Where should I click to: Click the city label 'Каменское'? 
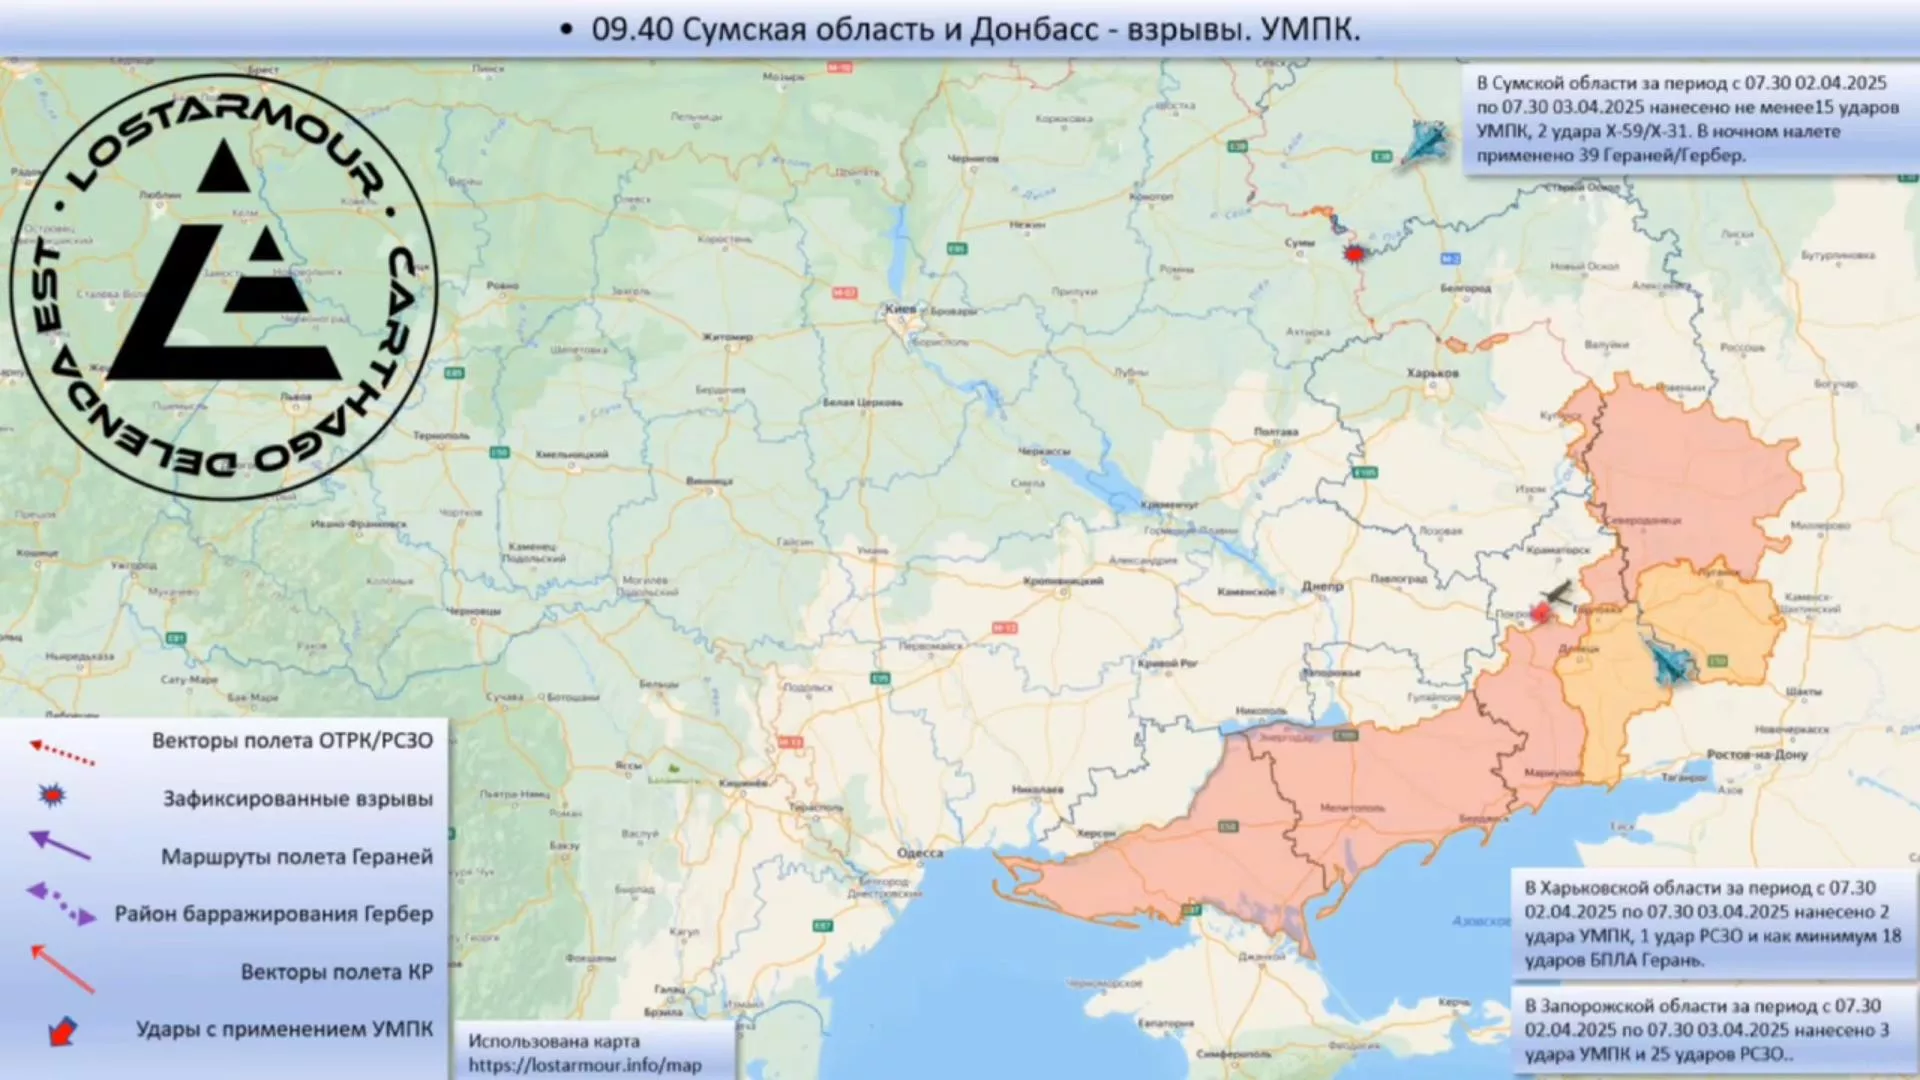point(1246,592)
